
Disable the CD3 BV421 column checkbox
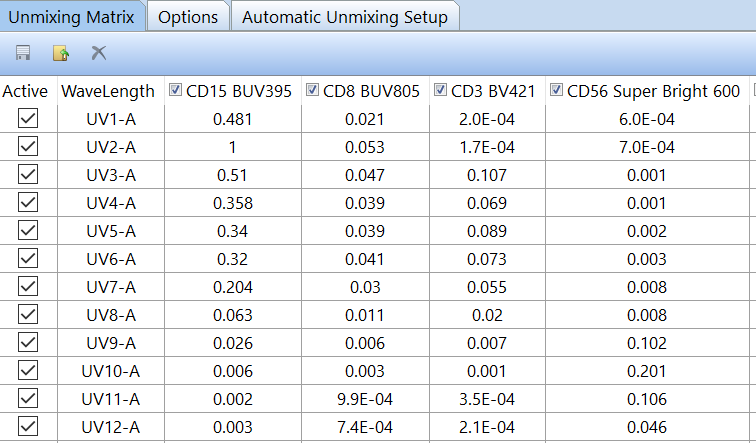[441, 91]
